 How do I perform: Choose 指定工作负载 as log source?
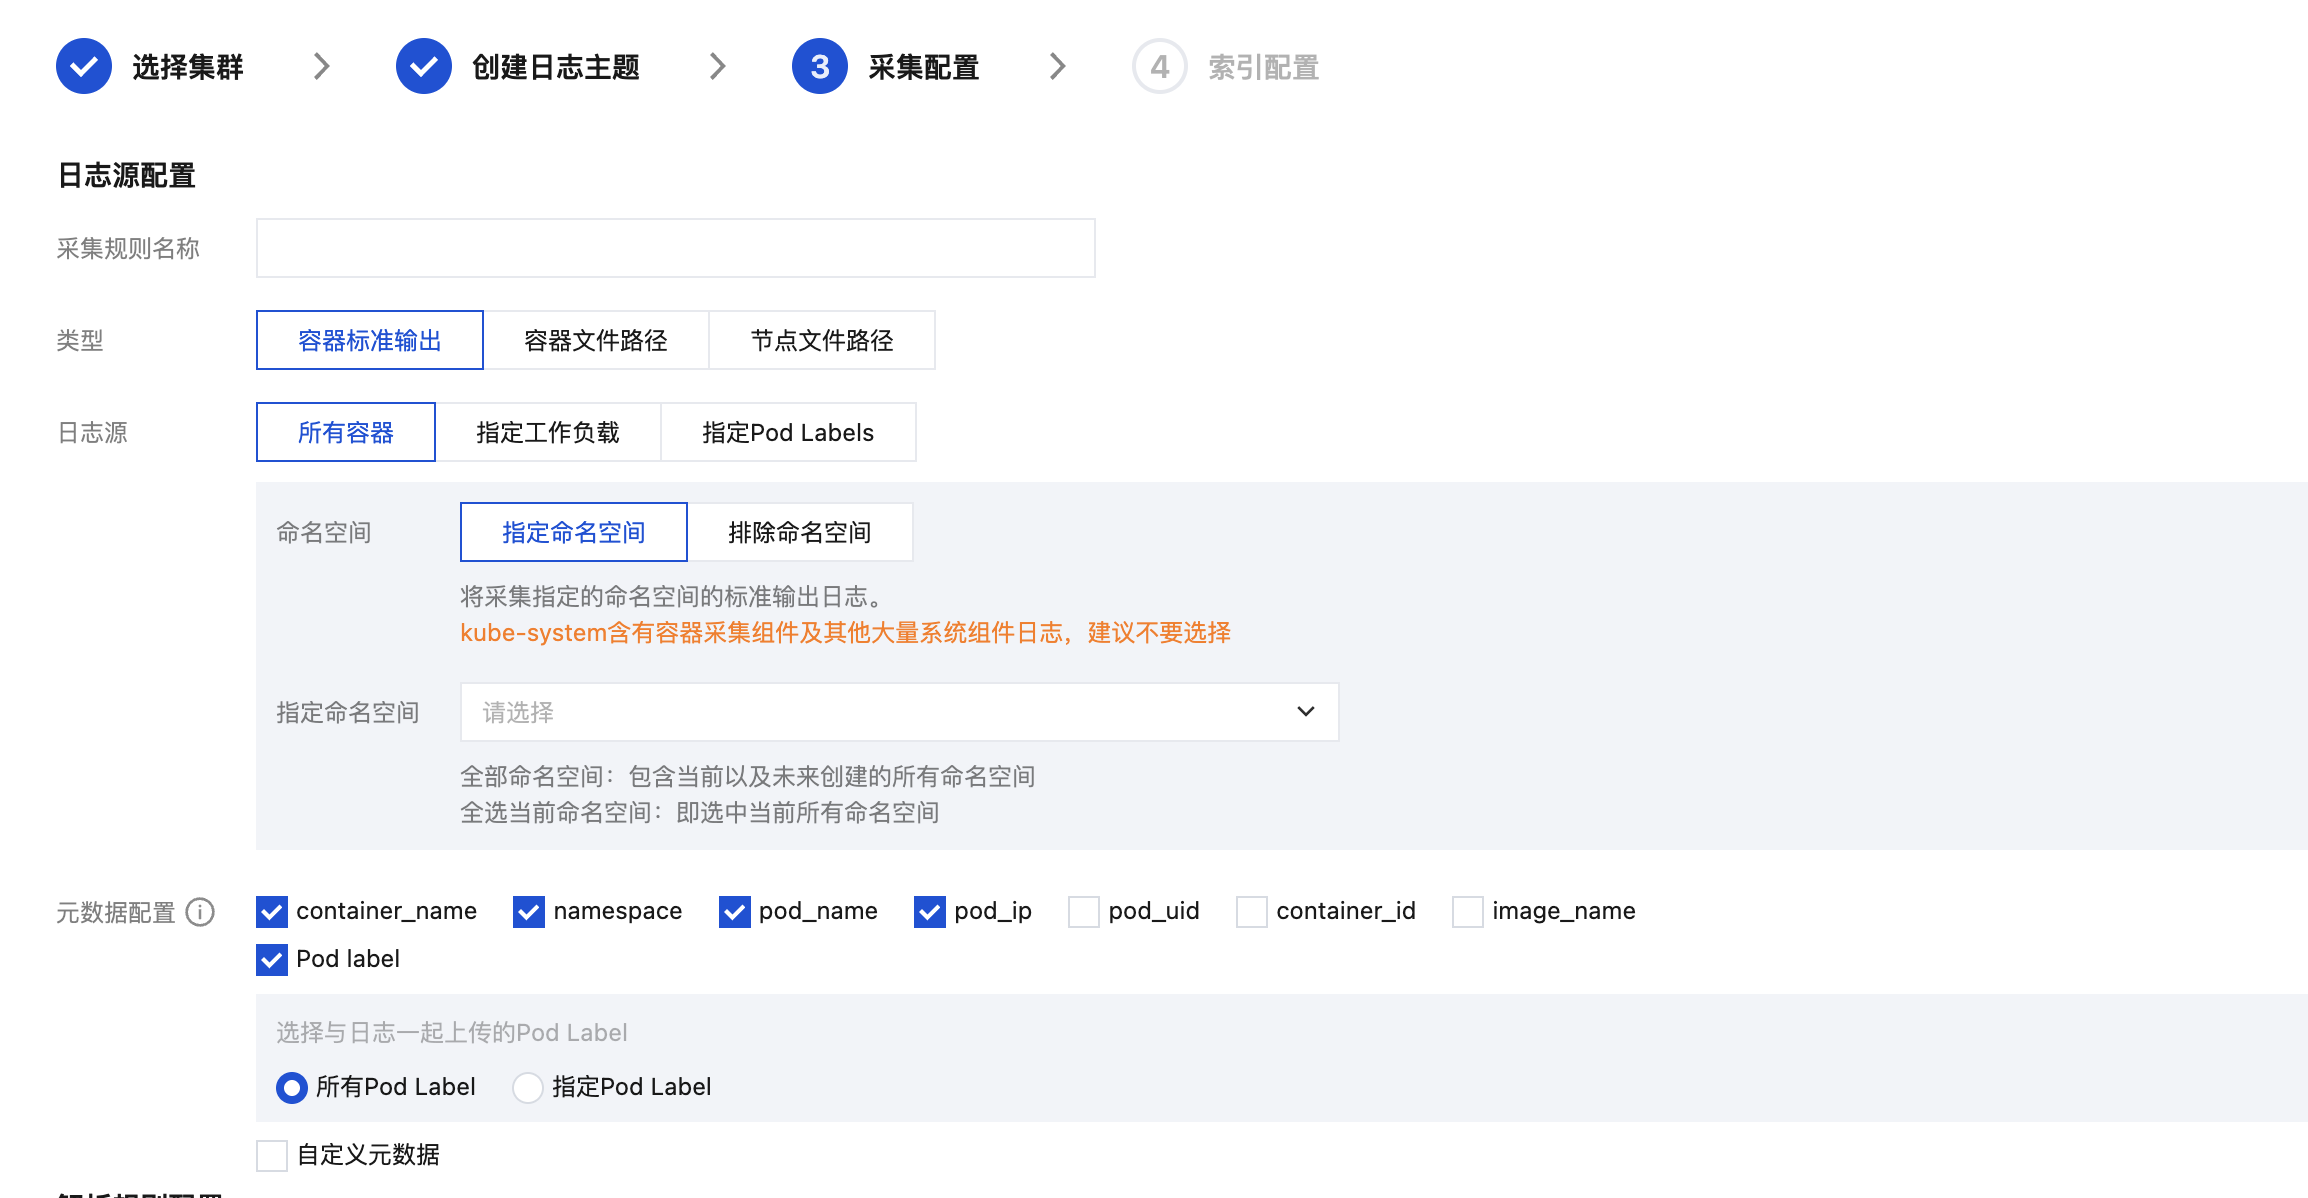[x=548, y=432]
